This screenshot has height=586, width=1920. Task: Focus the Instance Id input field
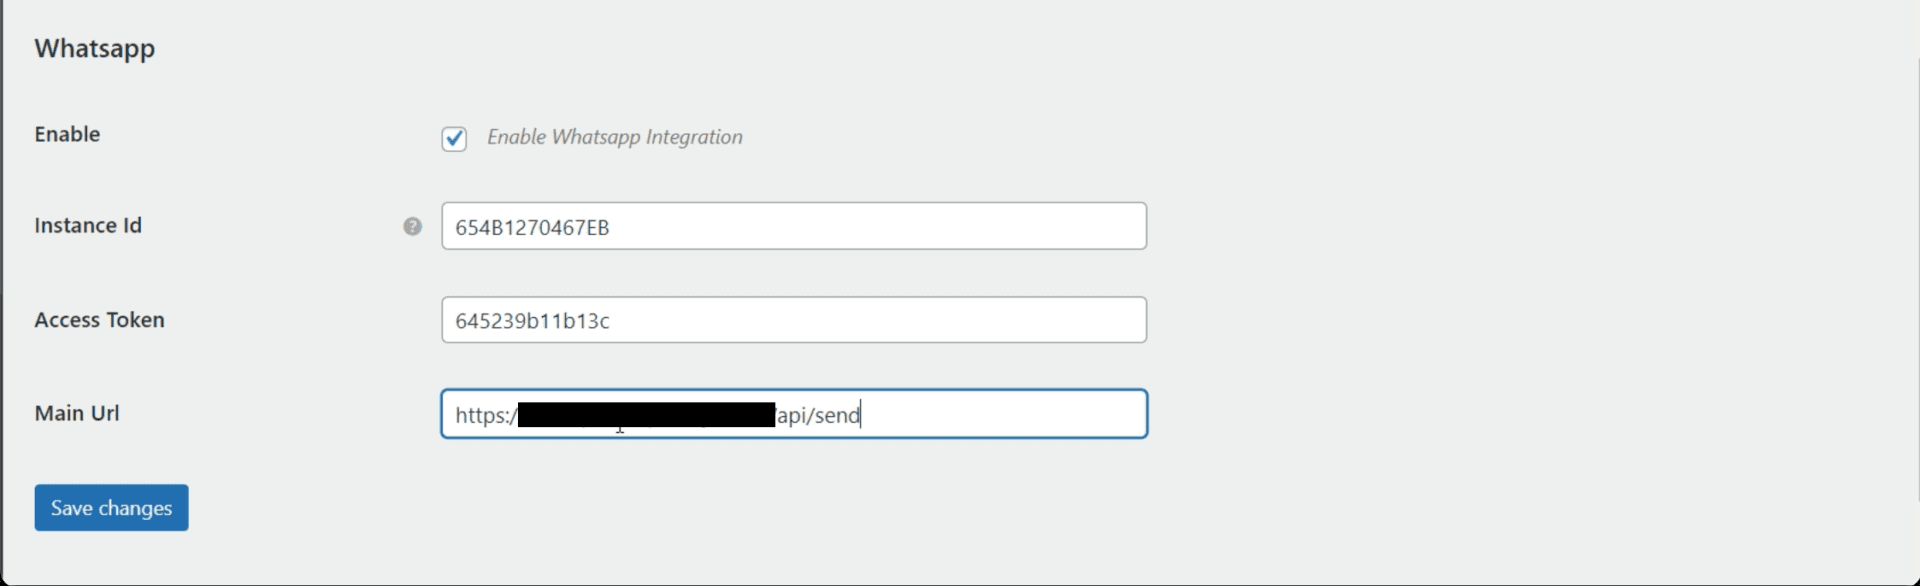point(793,227)
